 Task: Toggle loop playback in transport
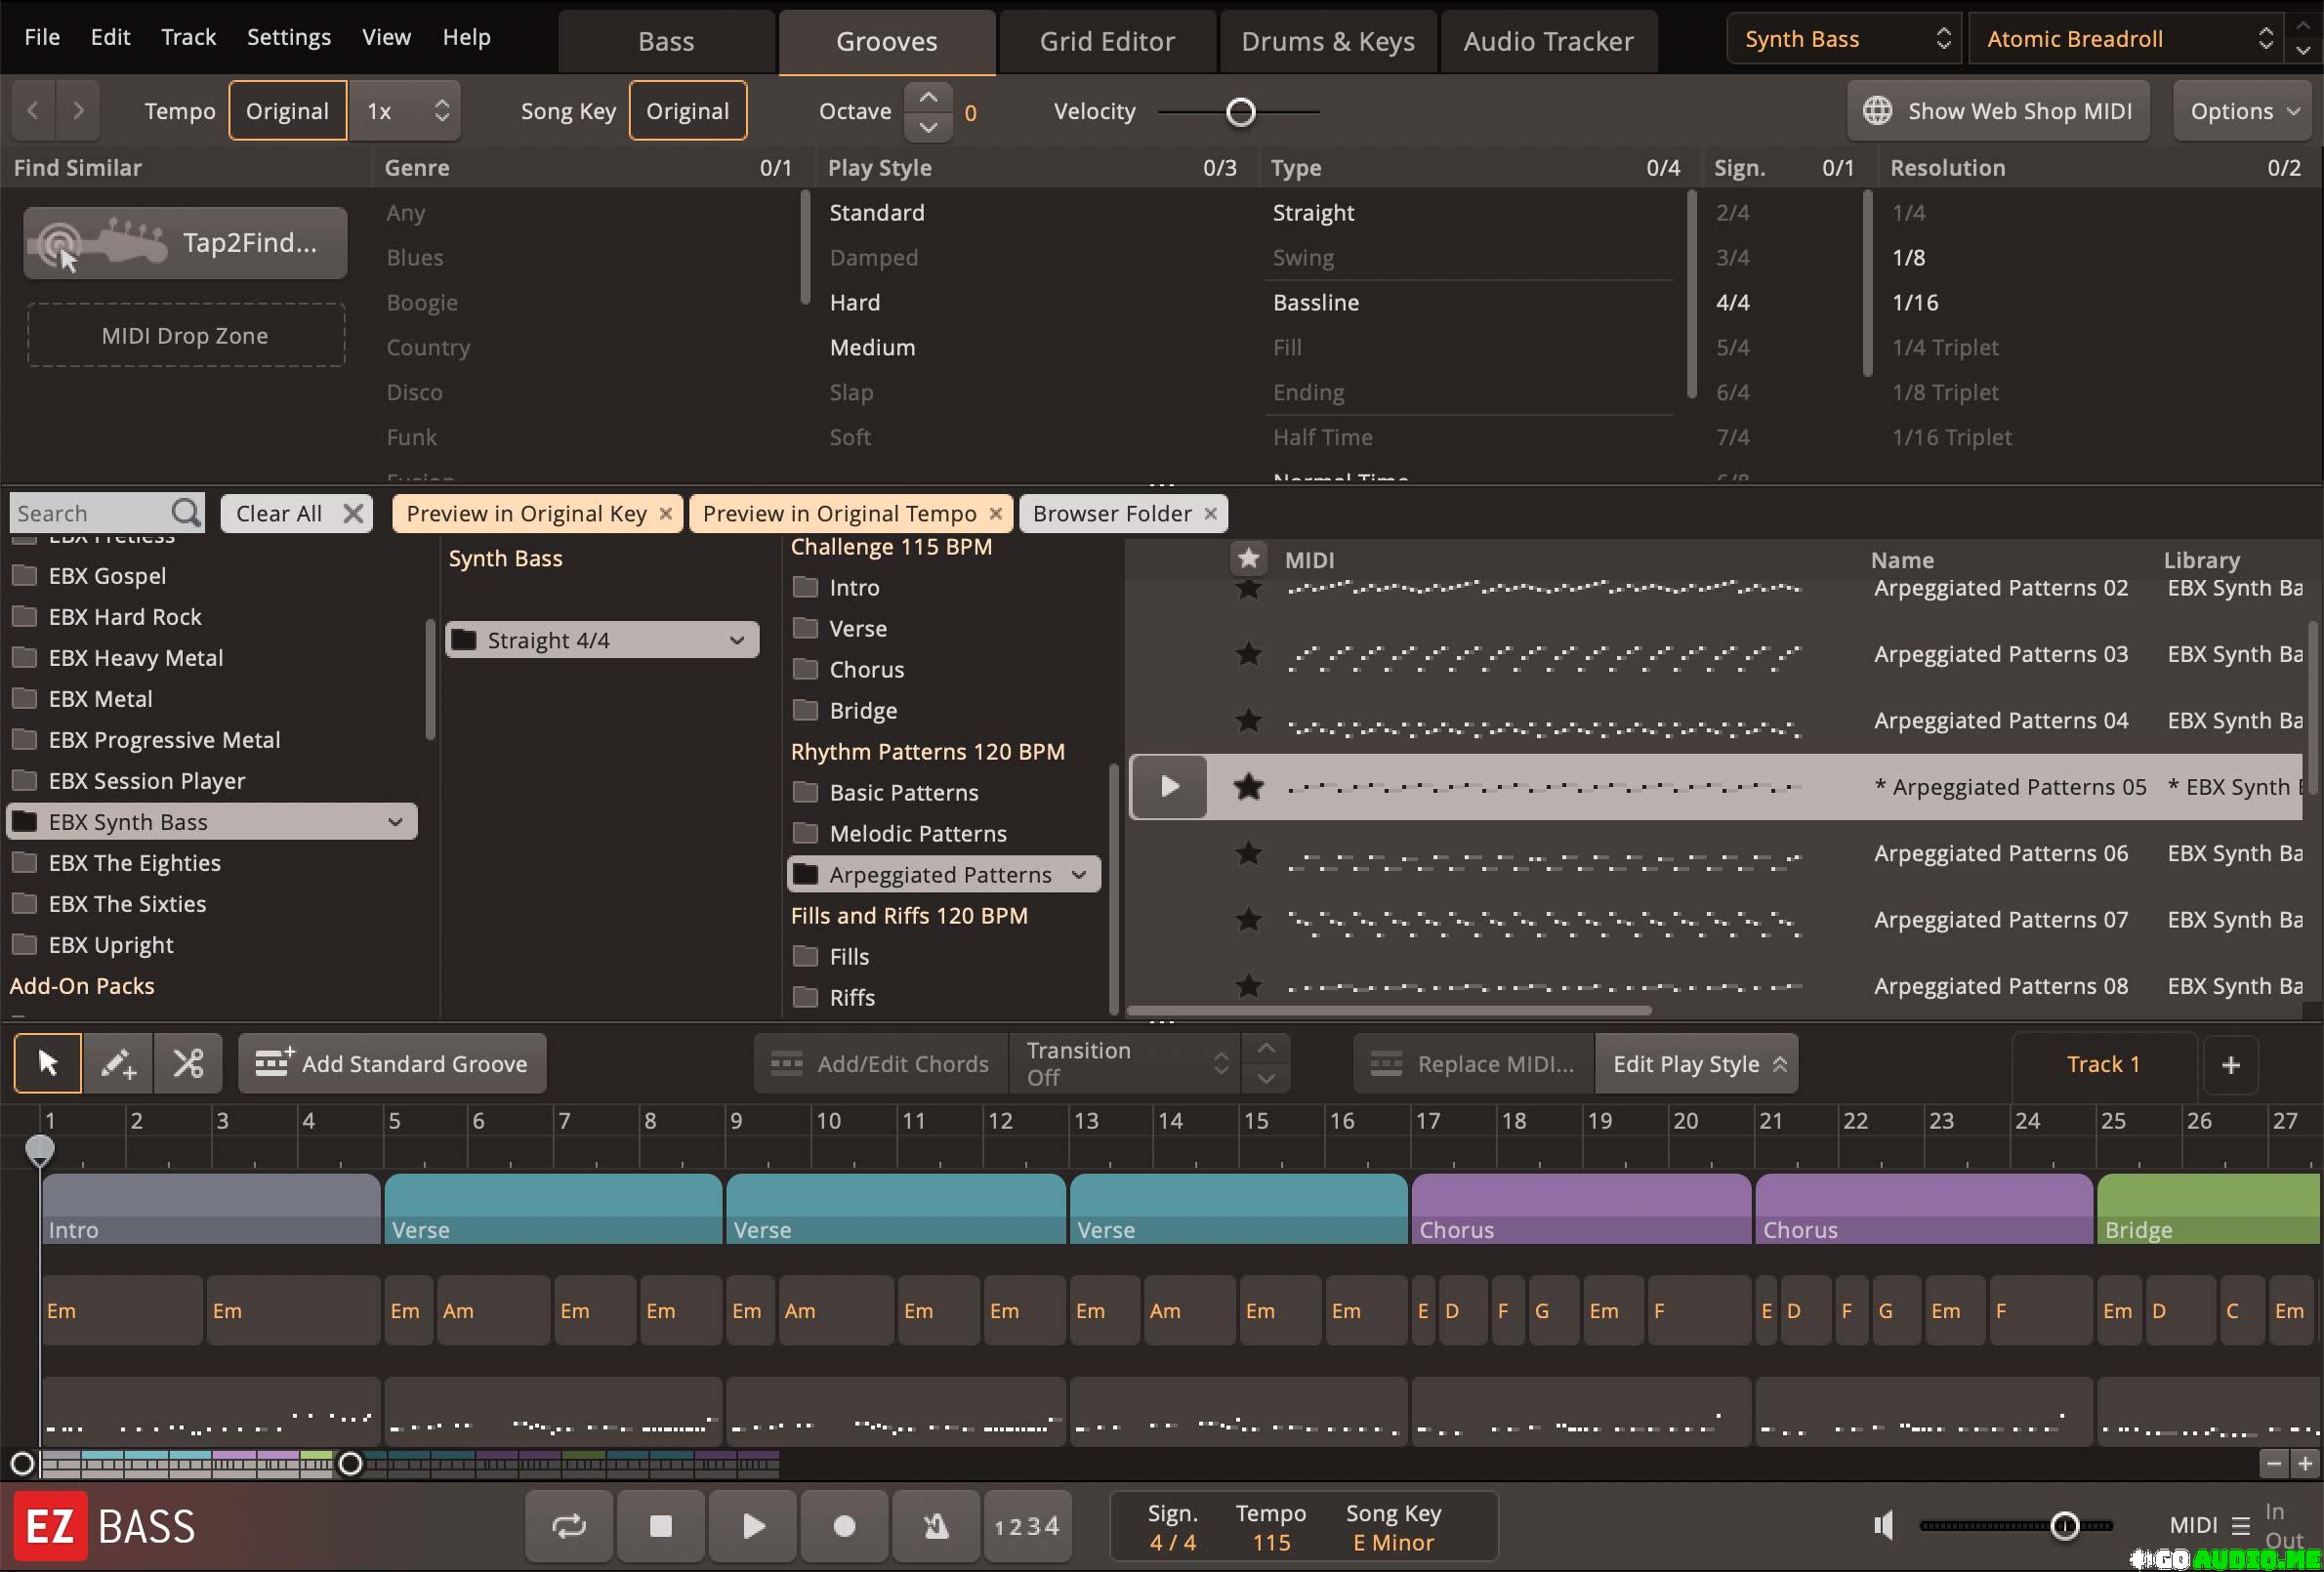tap(568, 1526)
